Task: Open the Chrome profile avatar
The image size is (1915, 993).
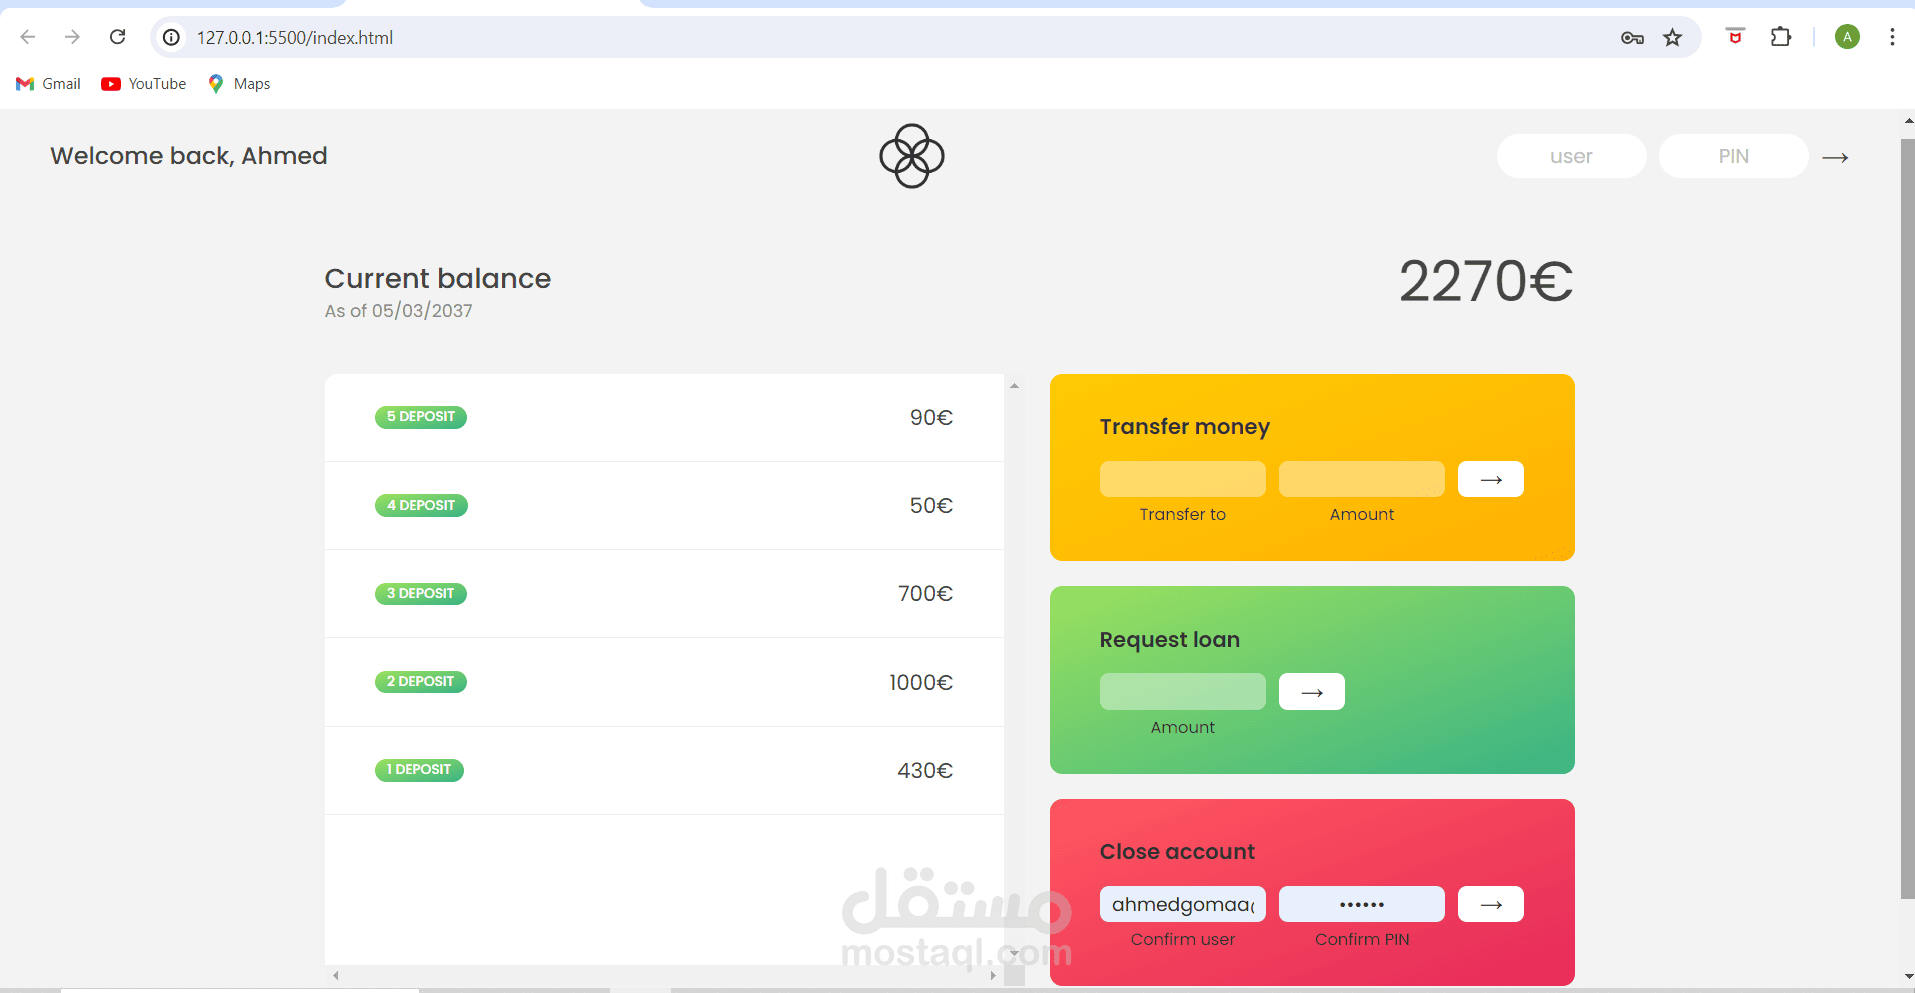Action: tap(1847, 37)
